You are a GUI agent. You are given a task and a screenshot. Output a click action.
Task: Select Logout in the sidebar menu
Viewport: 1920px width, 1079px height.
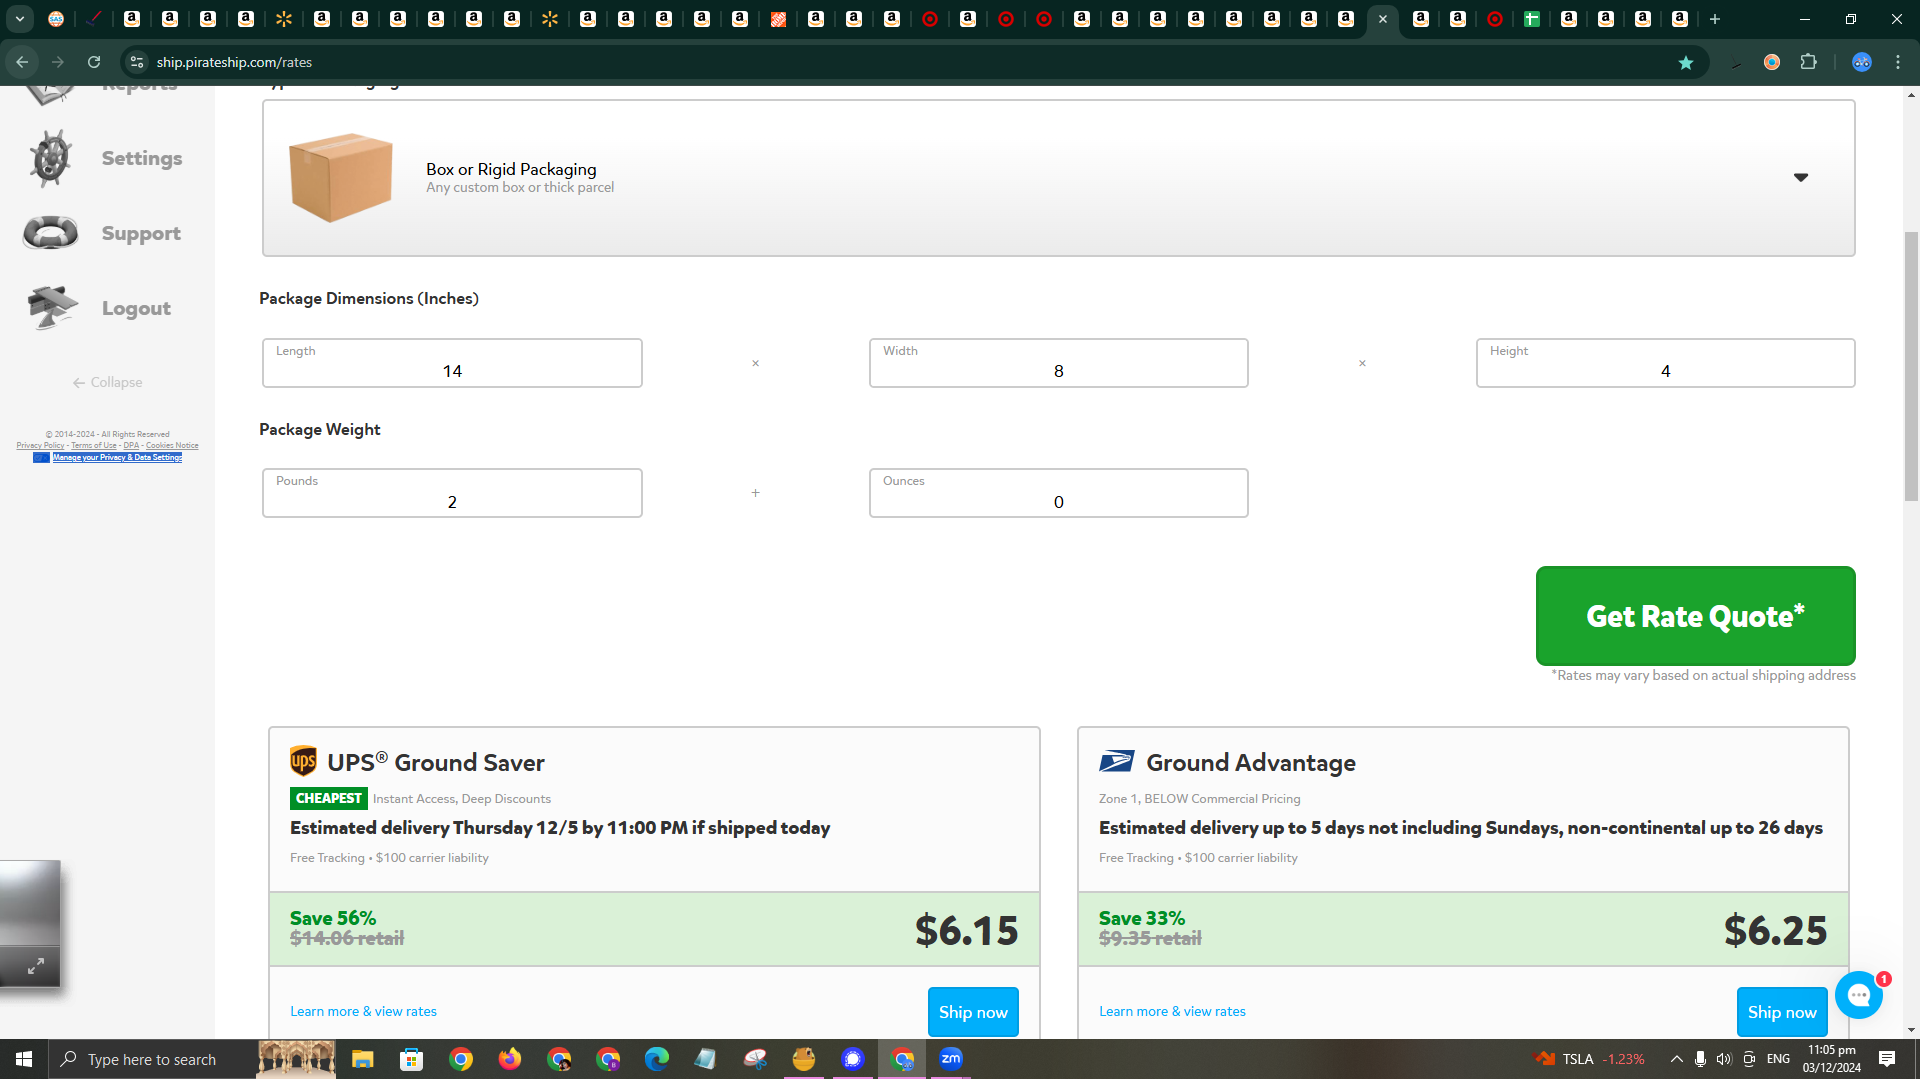136,308
